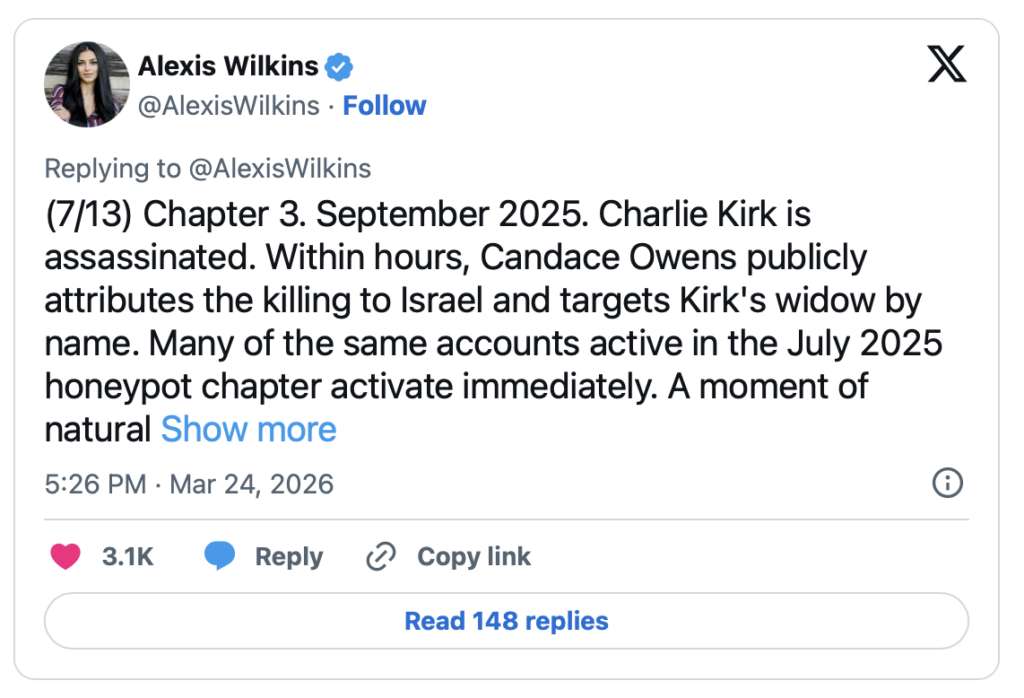1024x698 pixels.
Task: Click the blue reply speech bubble icon
Action: [220, 557]
